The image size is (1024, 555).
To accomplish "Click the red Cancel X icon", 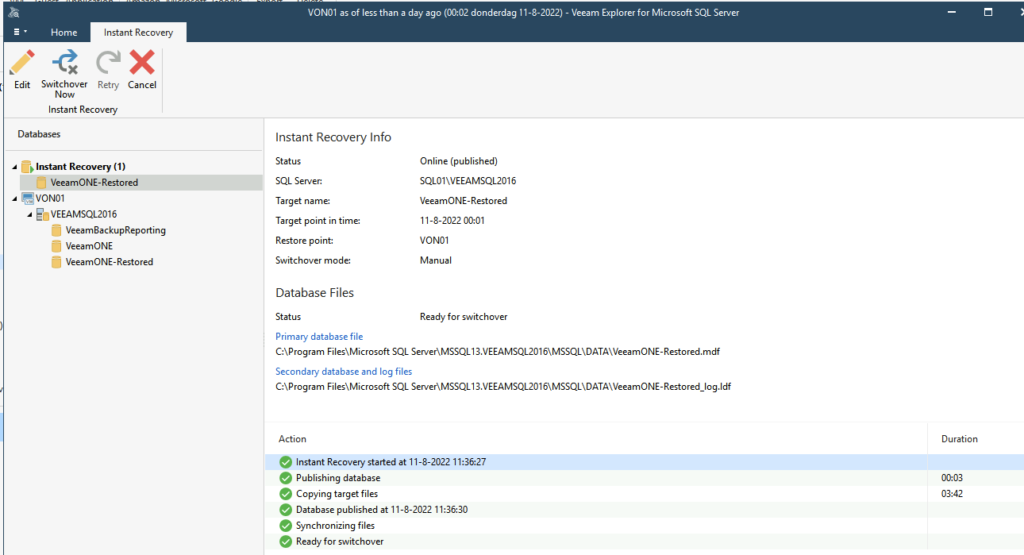I will (x=142, y=63).
